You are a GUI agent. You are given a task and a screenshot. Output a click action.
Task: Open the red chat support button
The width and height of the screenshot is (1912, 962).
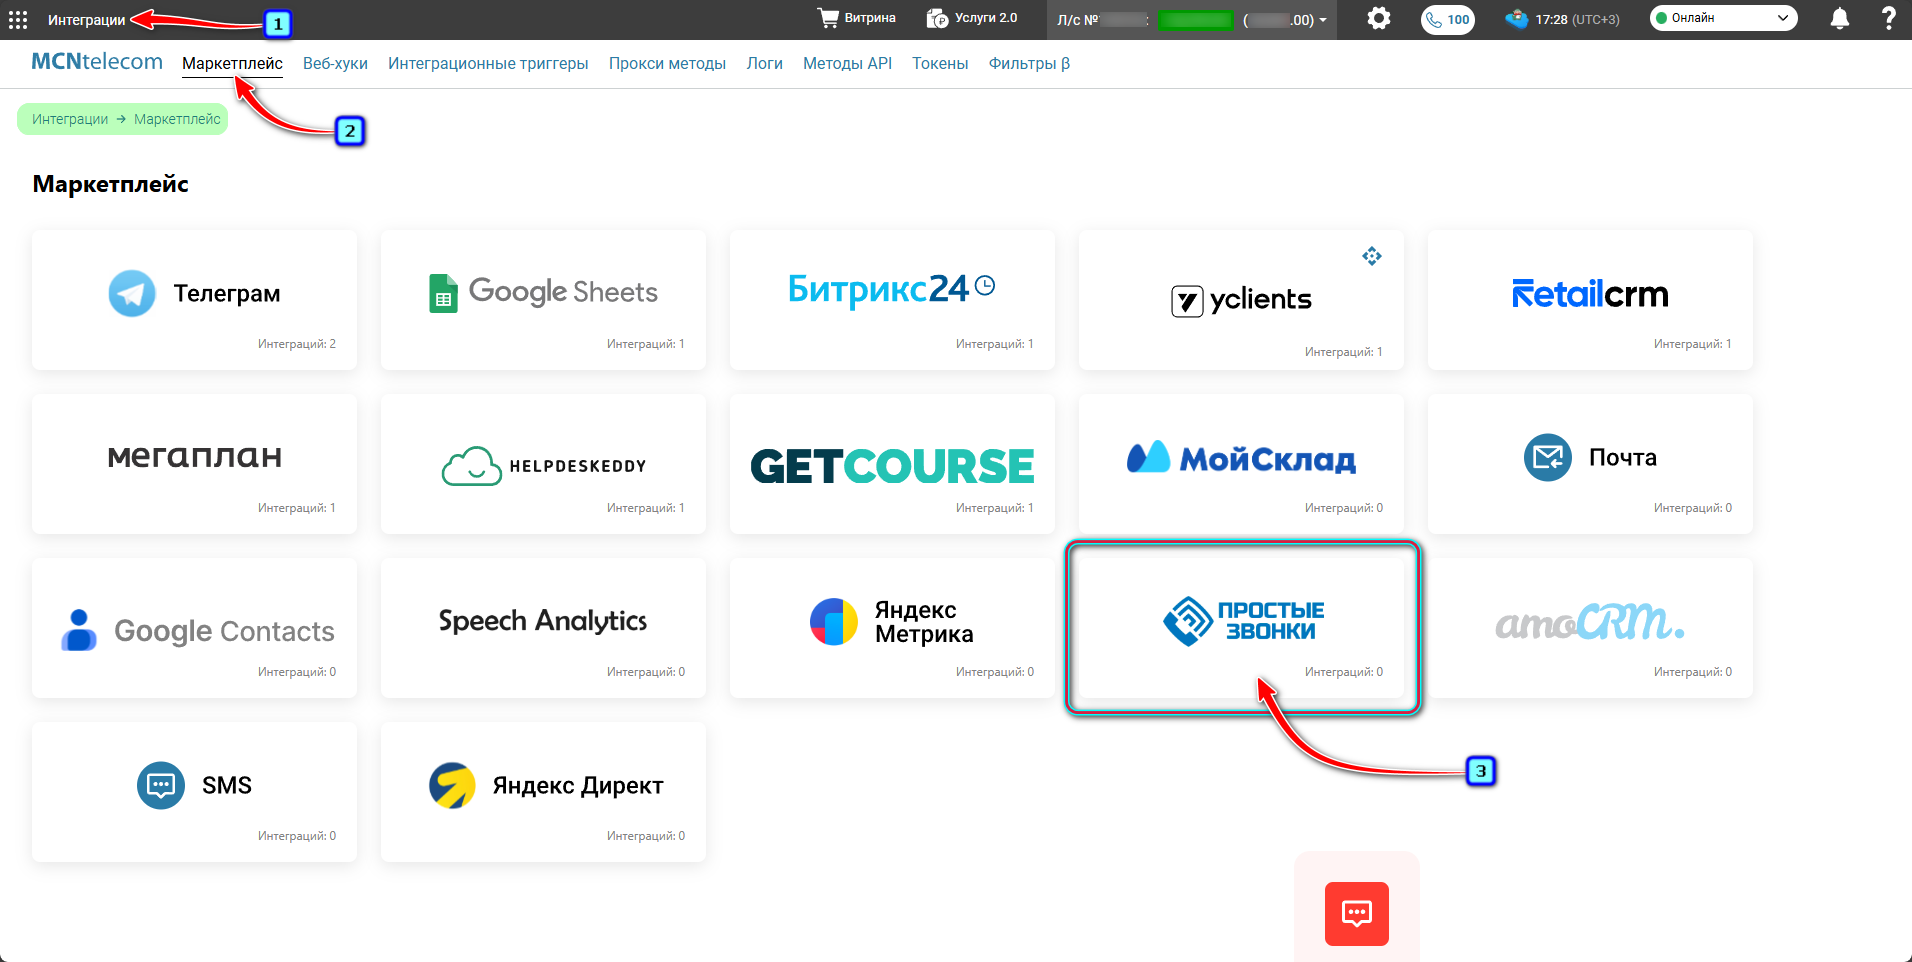[1357, 914]
